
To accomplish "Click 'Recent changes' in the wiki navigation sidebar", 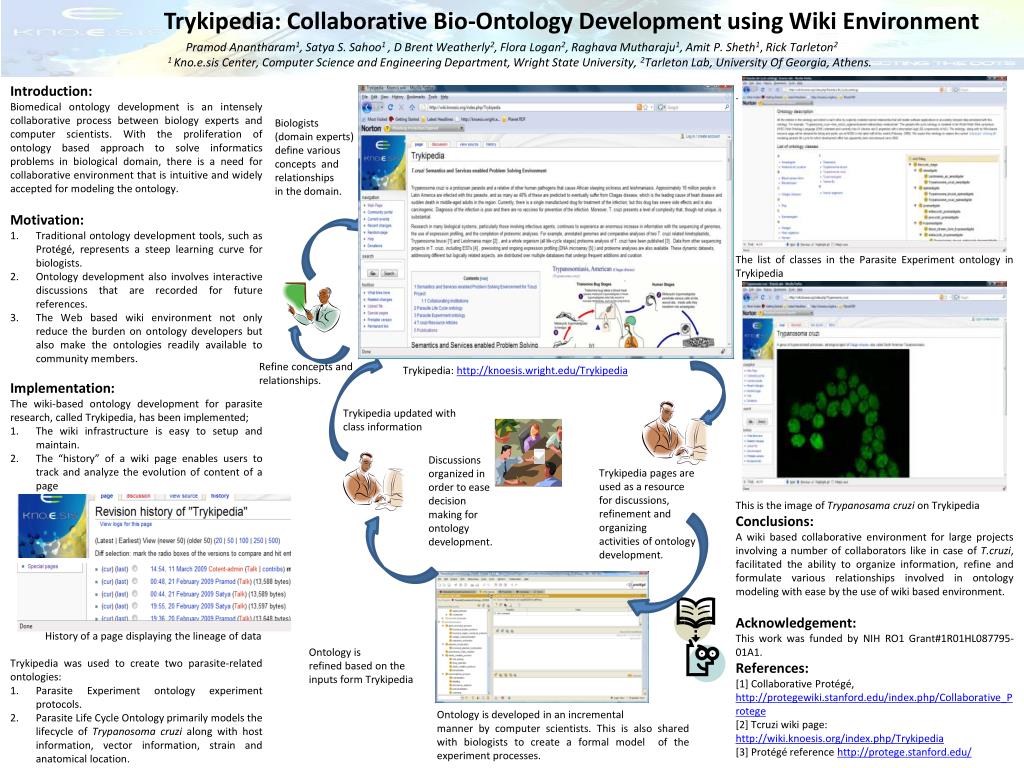I will coord(379,225).
